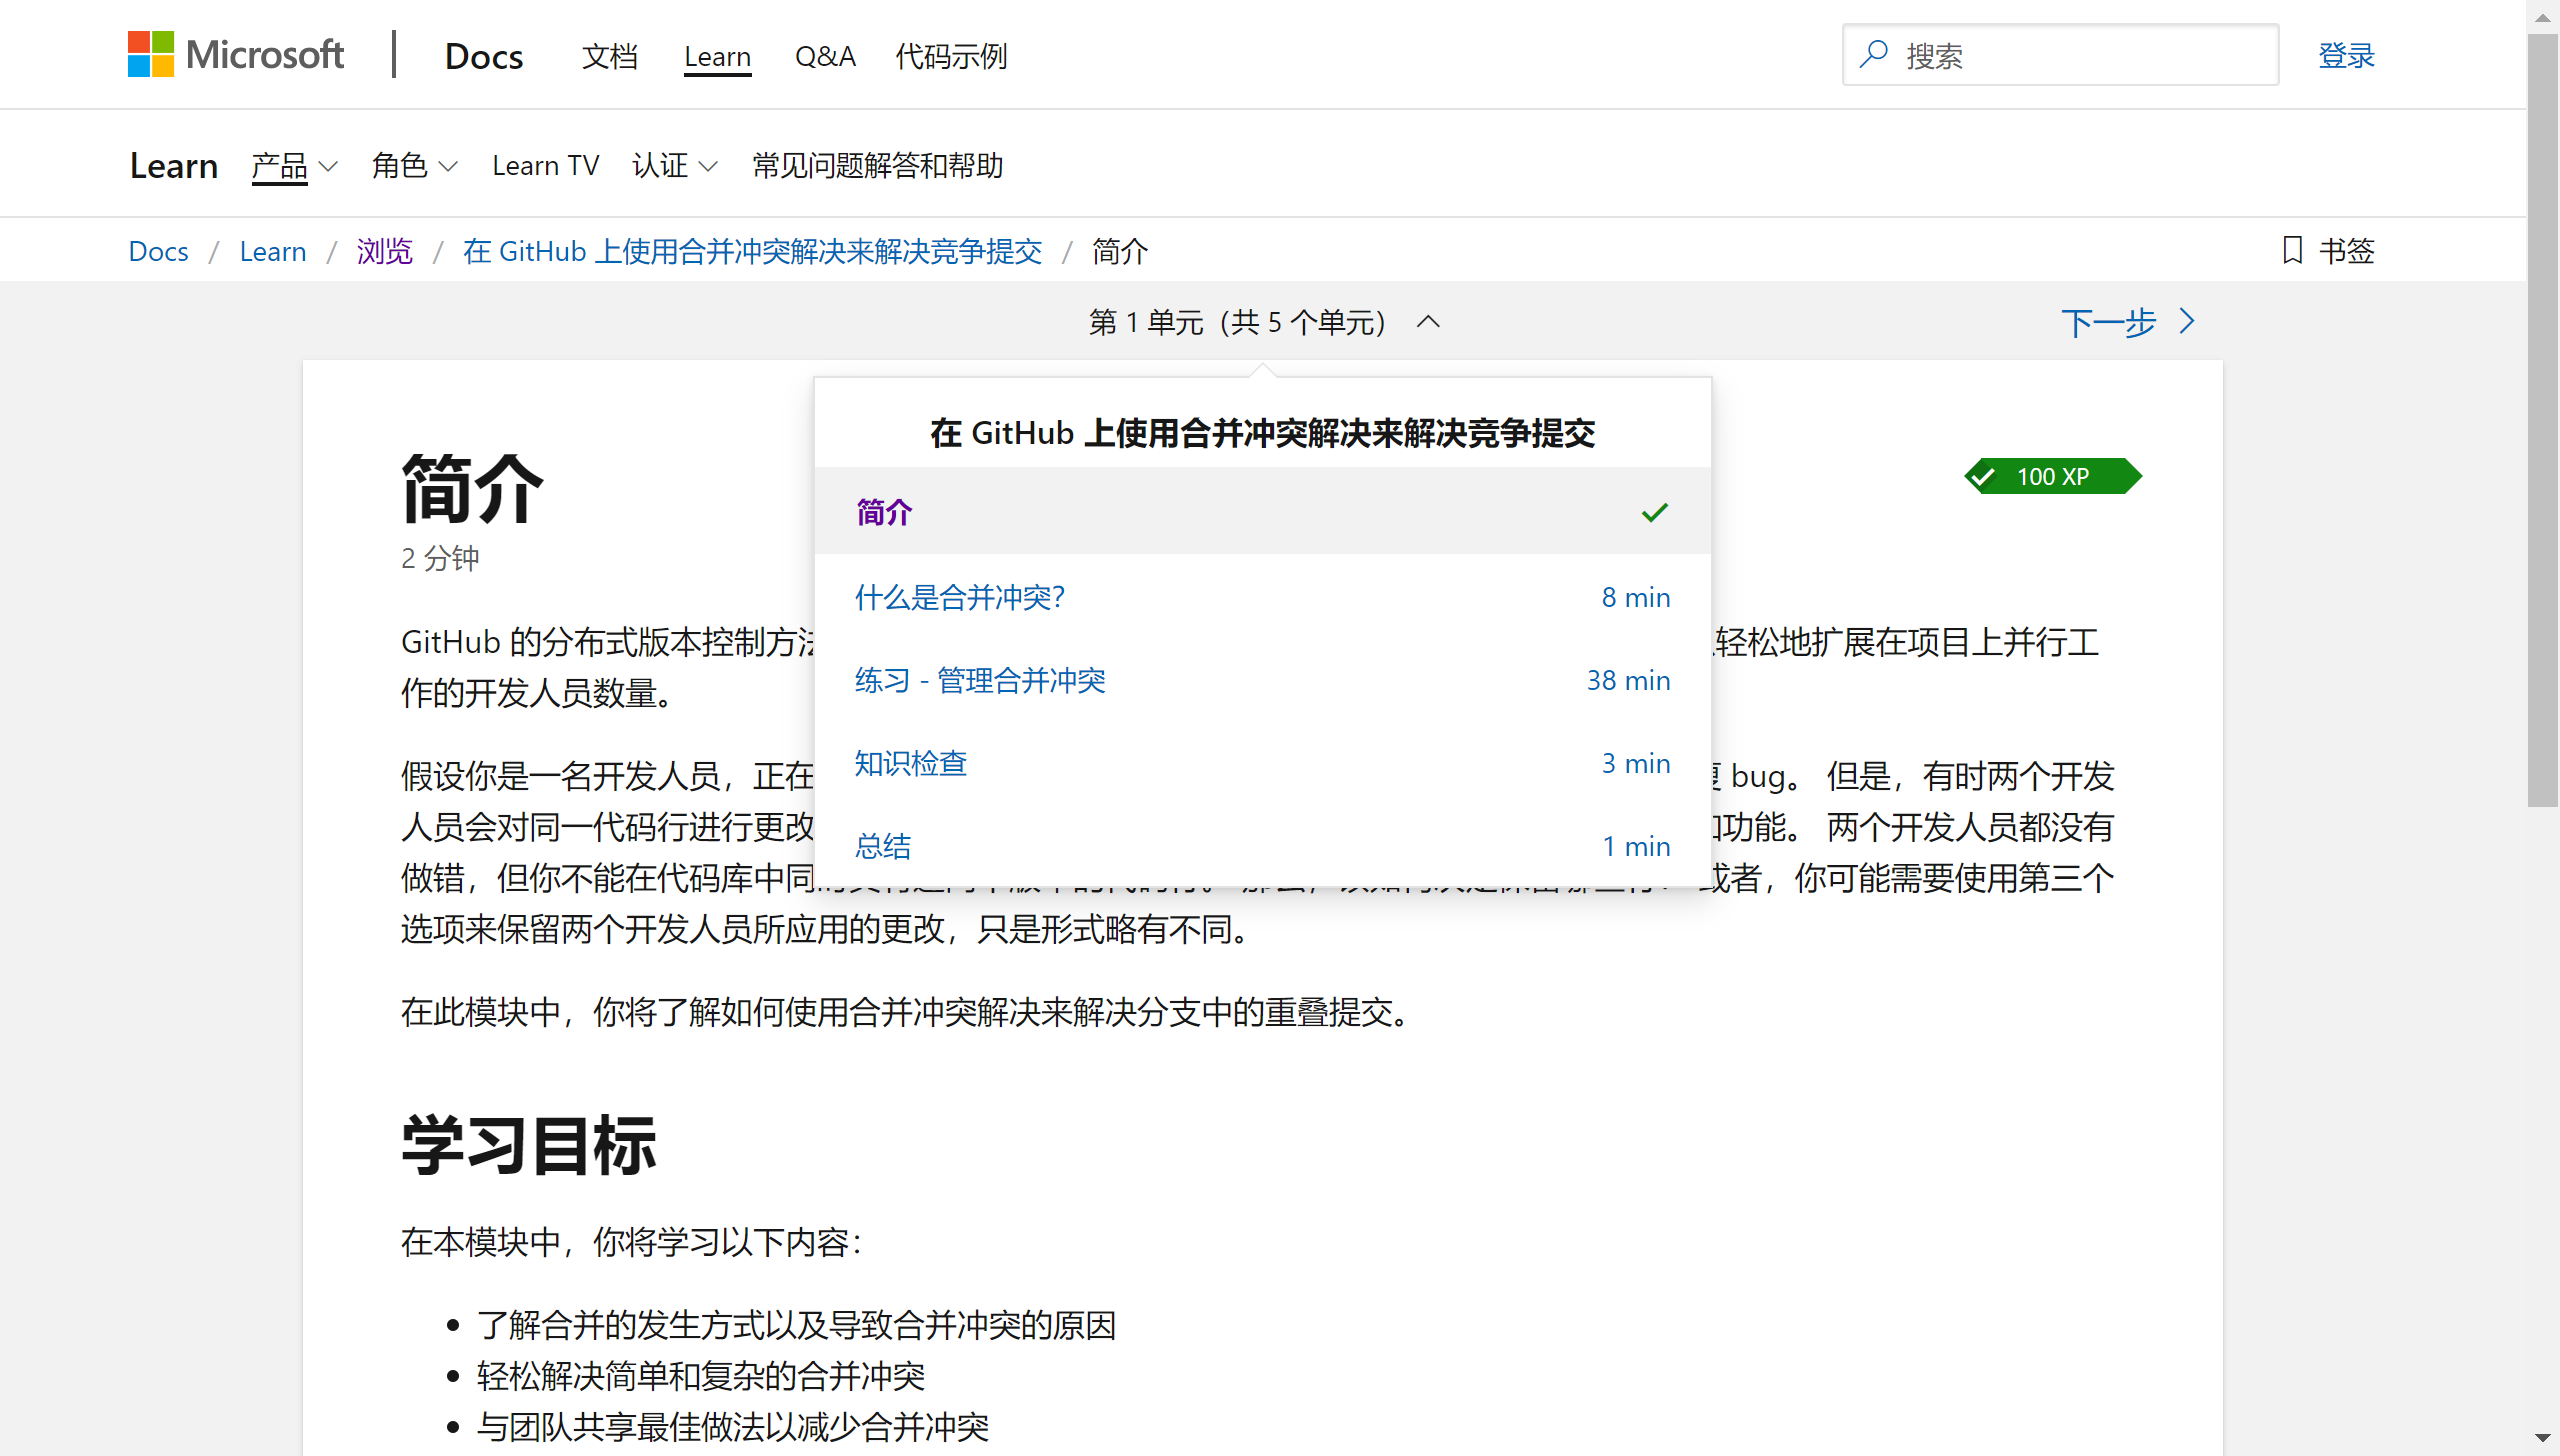
Task: Open the 练习 - 管理合并冲突 unit
Action: [x=980, y=680]
